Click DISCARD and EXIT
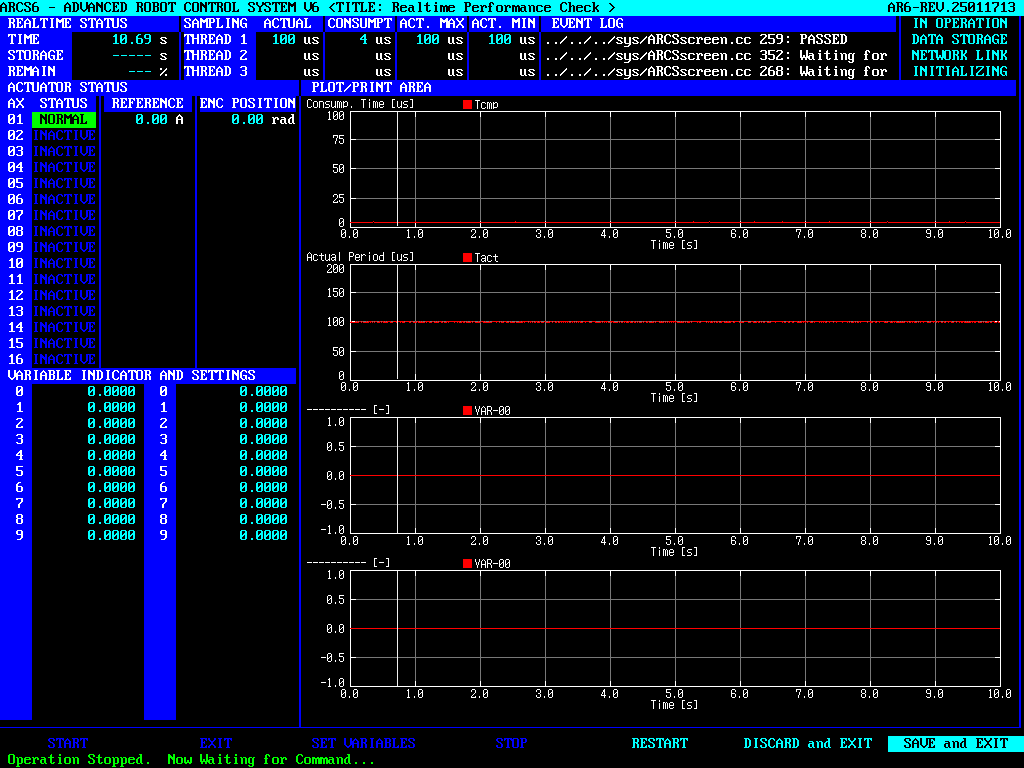1024x768 pixels. coord(808,743)
